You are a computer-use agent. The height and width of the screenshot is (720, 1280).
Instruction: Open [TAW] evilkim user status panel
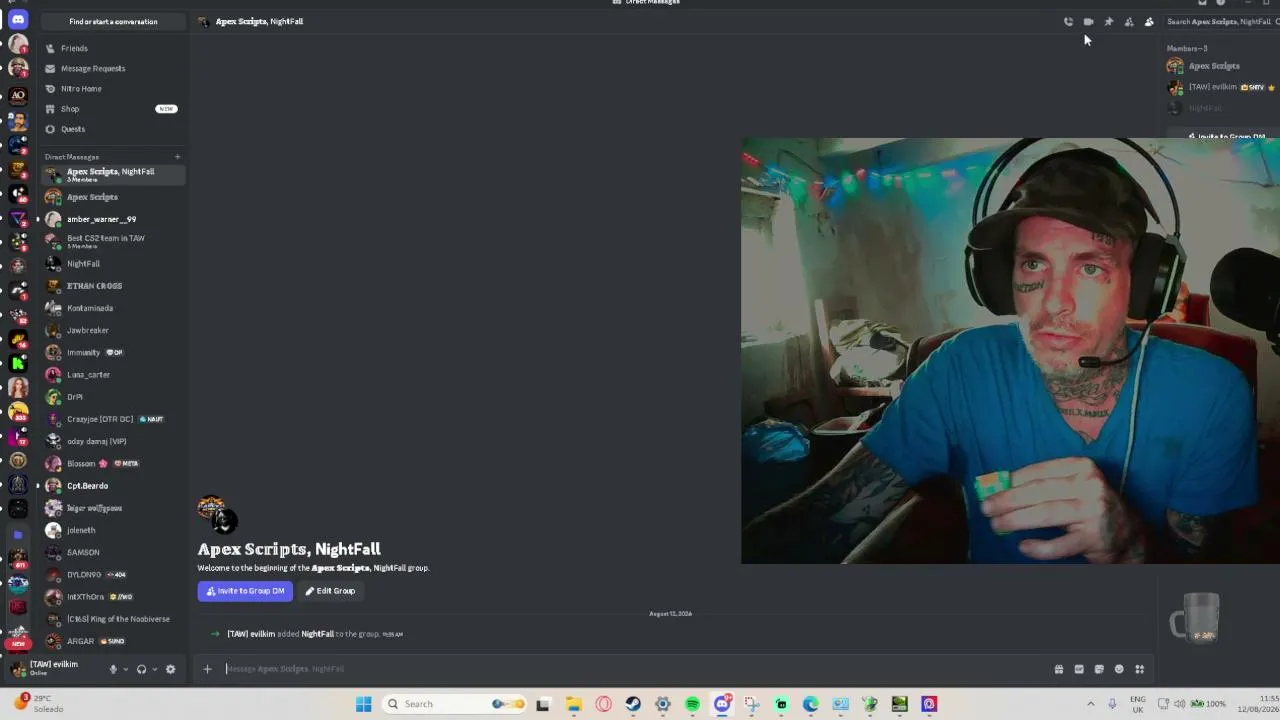click(x=54, y=668)
